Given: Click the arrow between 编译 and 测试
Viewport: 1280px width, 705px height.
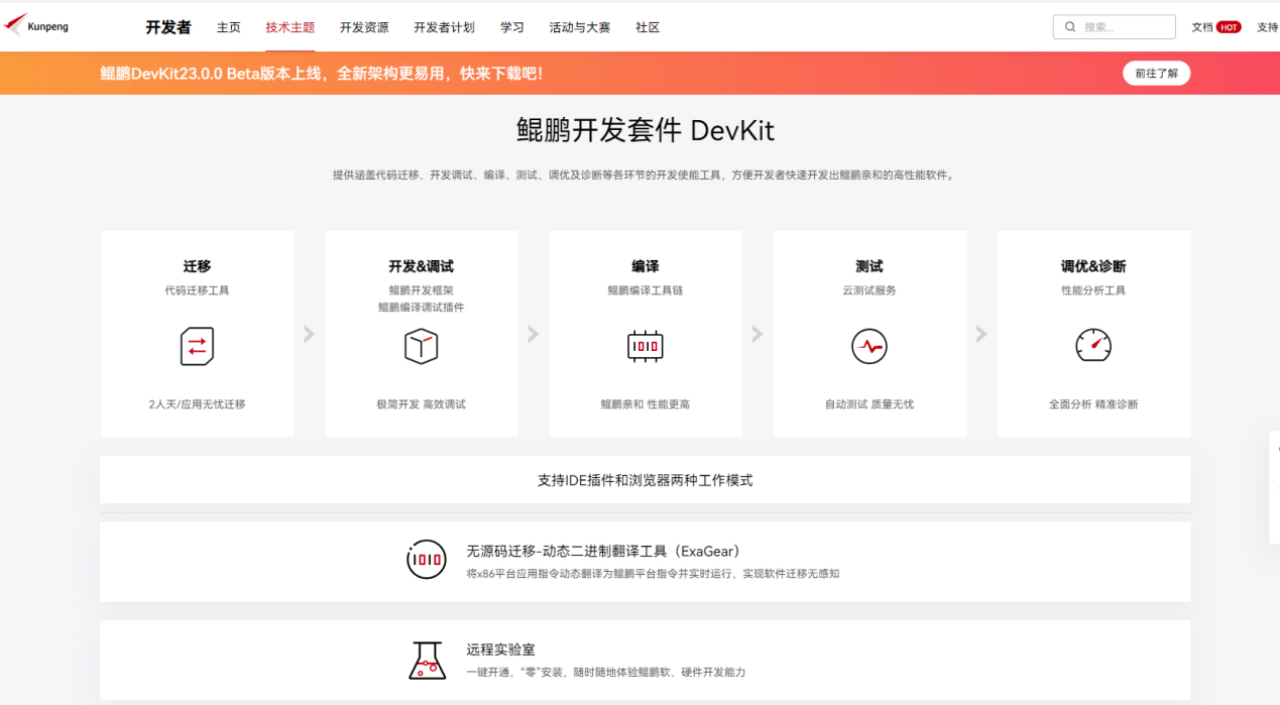Looking at the screenshot, I should pos(757,334).
